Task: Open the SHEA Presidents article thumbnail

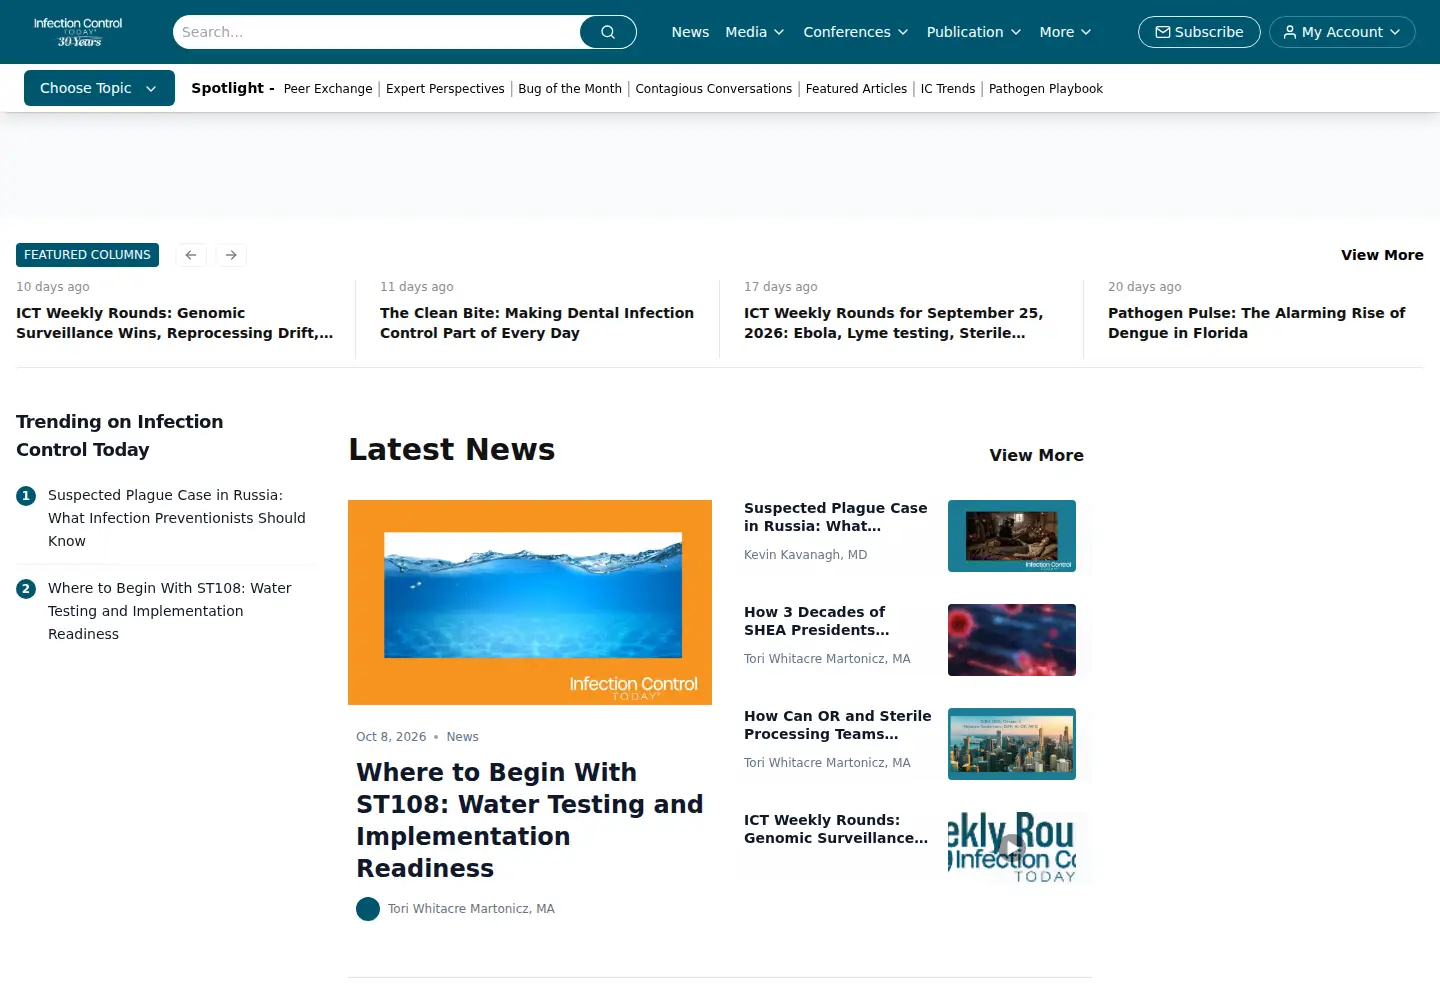Action: click(x=1012, y=640)
